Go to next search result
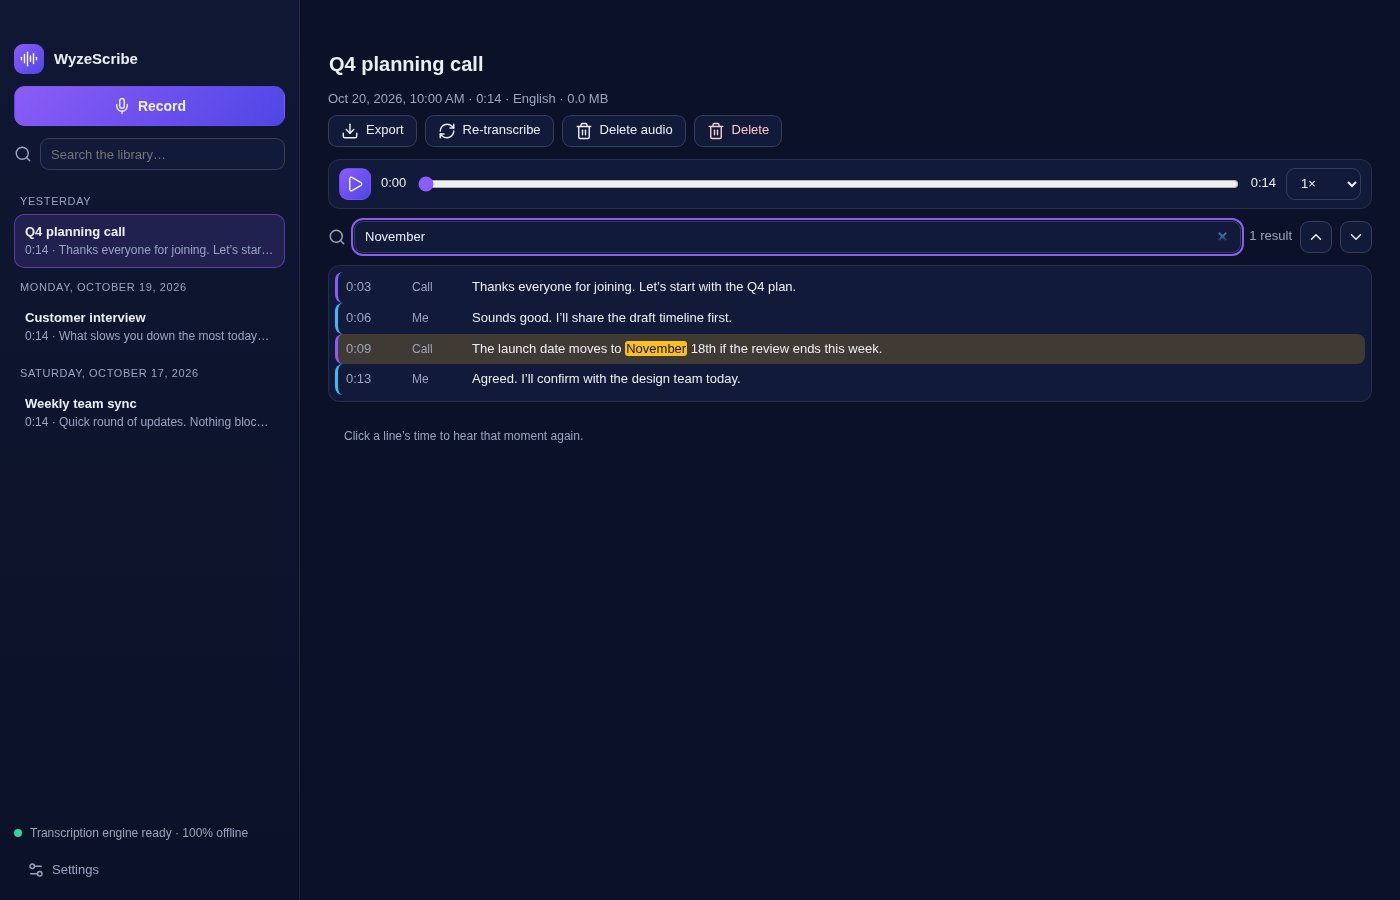The image size is (1400, 900). point(1356,237)
